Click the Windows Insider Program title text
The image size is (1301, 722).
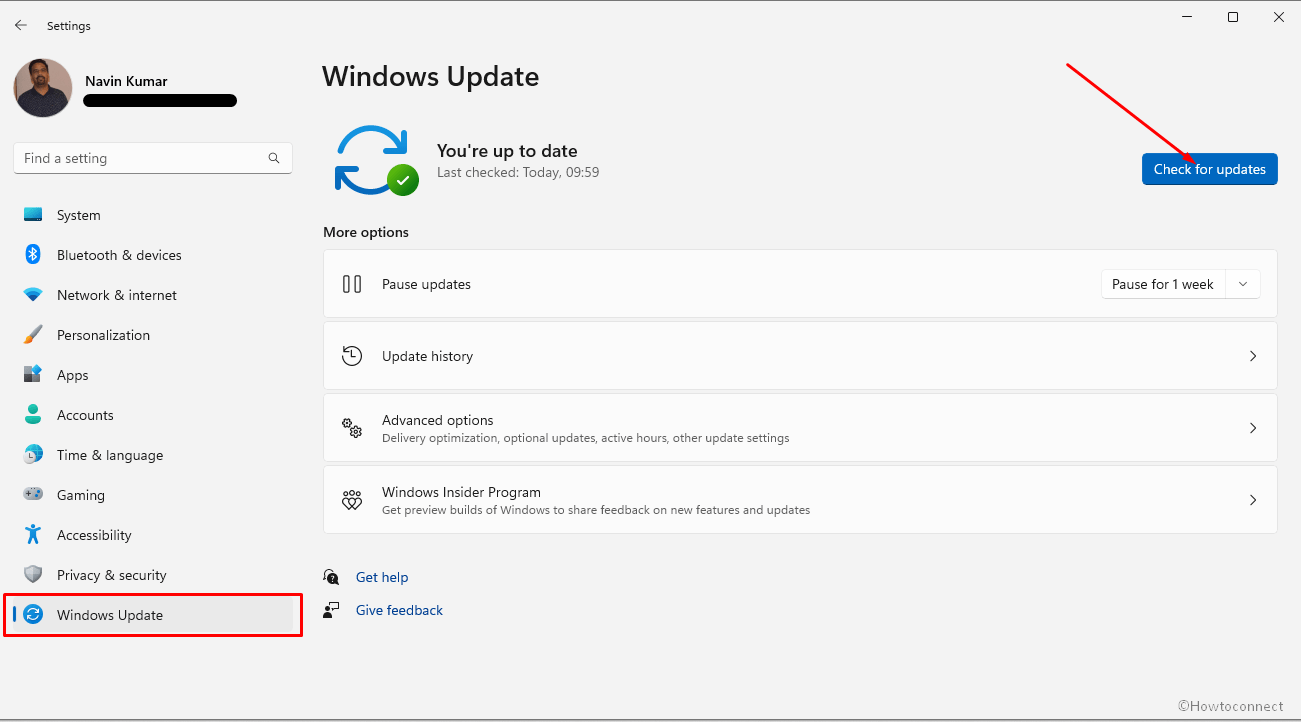coord(461,492)
